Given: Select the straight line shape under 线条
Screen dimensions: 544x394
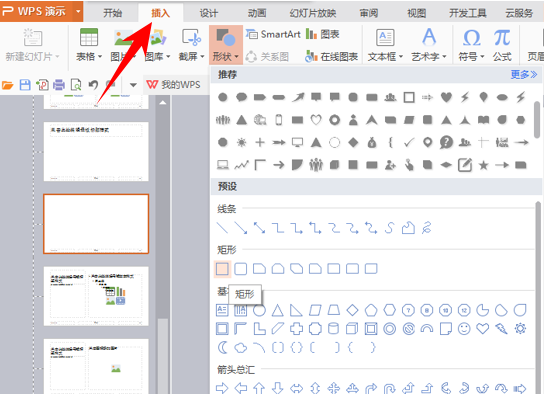Looking at the screenshot, I should pos(222,228).
